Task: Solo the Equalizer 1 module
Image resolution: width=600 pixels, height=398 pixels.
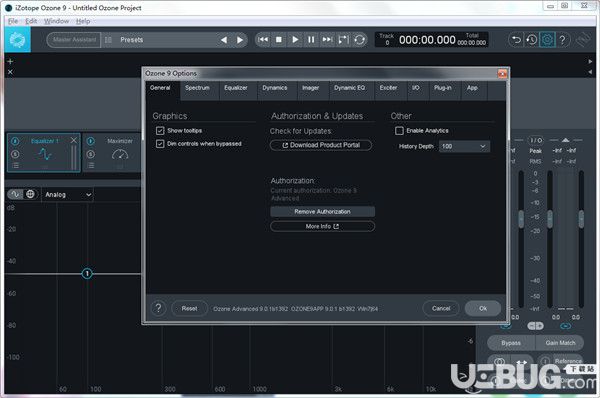Action: pos(15,154)
